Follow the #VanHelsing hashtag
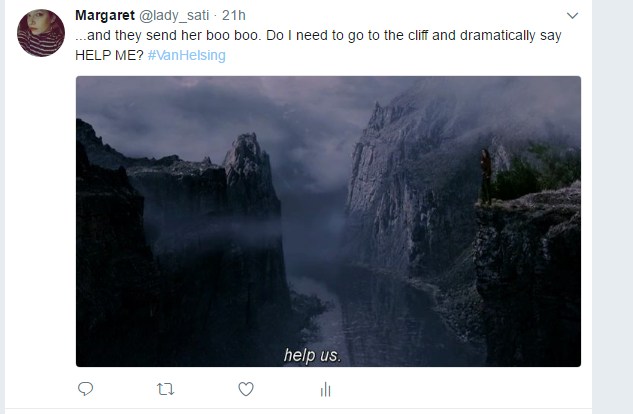 pos(187,55)
